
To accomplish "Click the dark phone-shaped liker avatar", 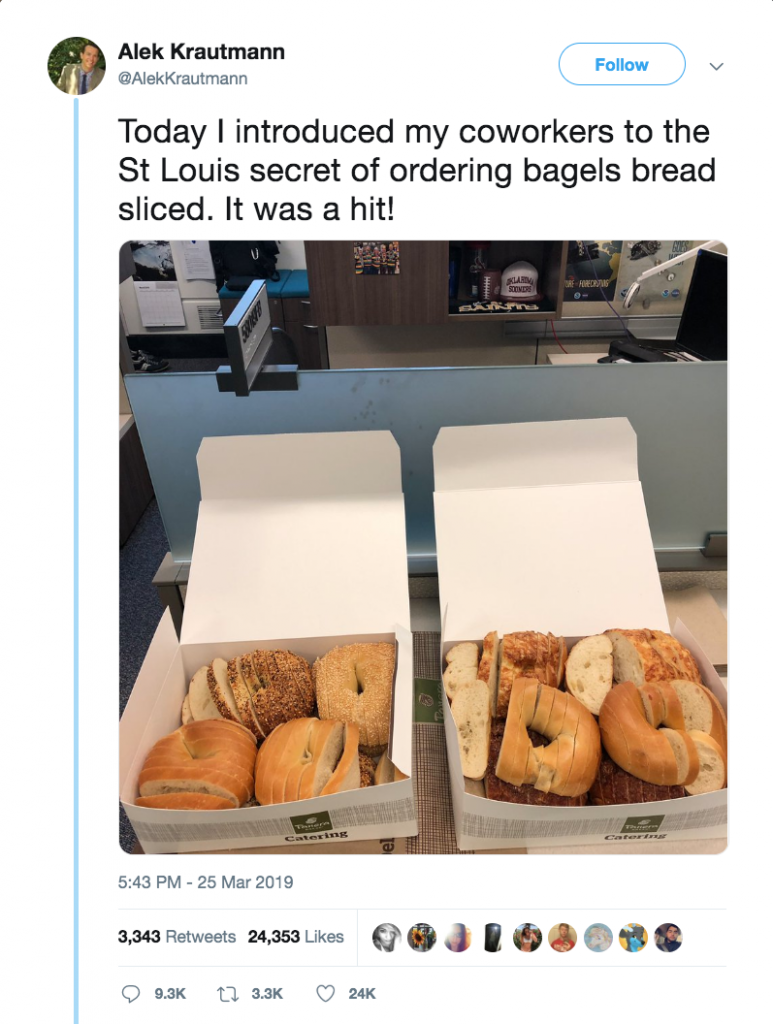I will (x=492, y=937).
